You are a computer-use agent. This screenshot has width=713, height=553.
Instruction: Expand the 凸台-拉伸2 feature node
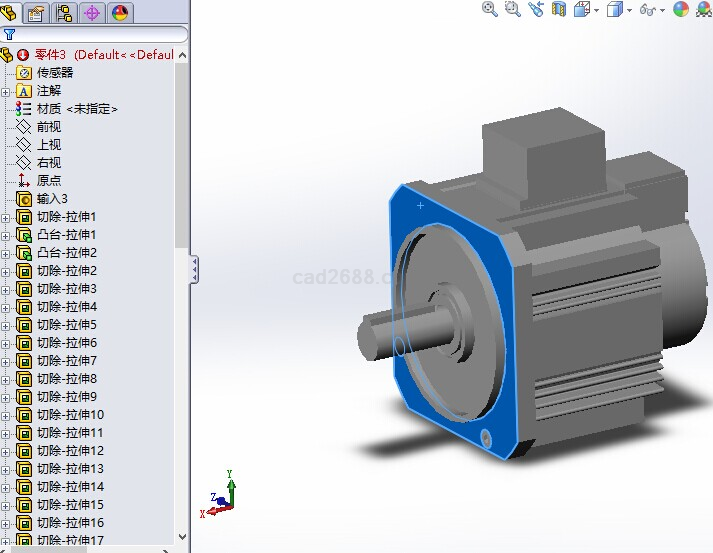(x=6, y=254)
